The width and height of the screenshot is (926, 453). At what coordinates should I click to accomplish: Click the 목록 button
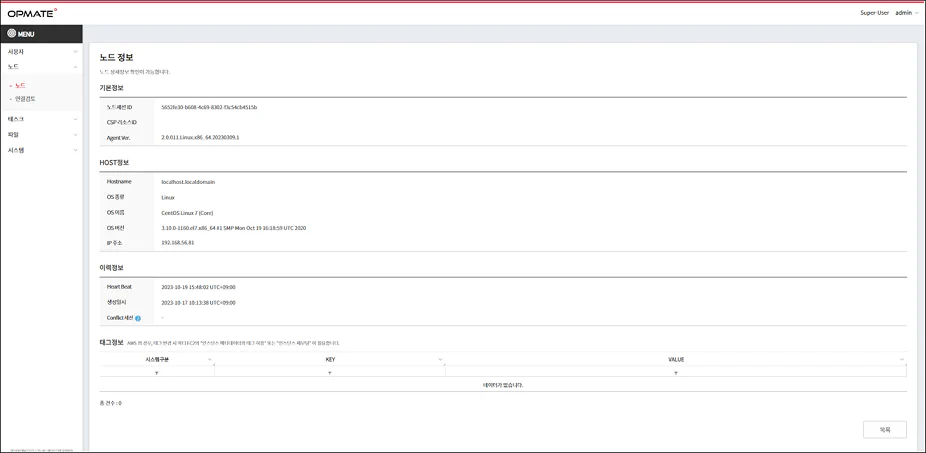click(885, 429)
